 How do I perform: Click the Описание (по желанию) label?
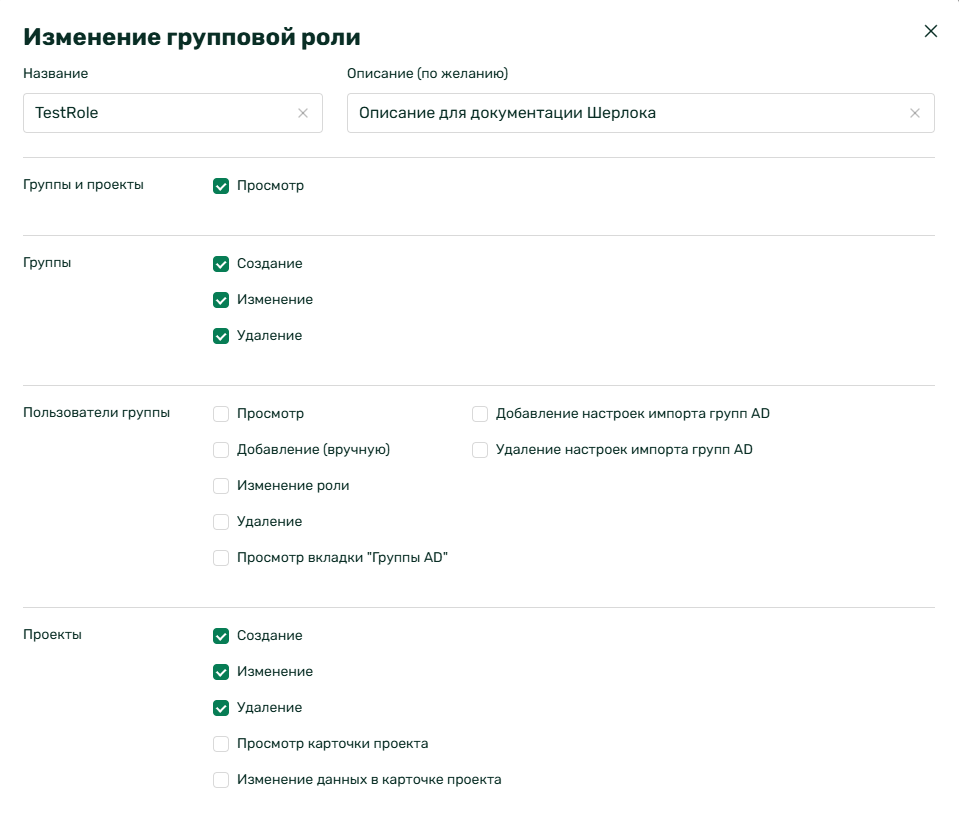[428, 73]
